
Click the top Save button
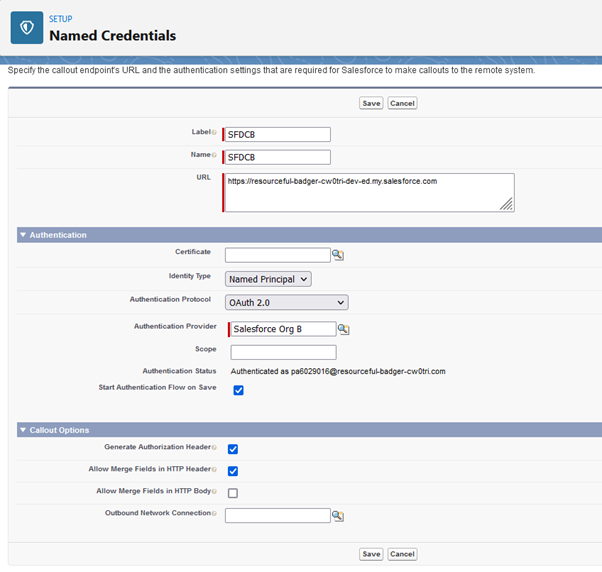[371, 103]
